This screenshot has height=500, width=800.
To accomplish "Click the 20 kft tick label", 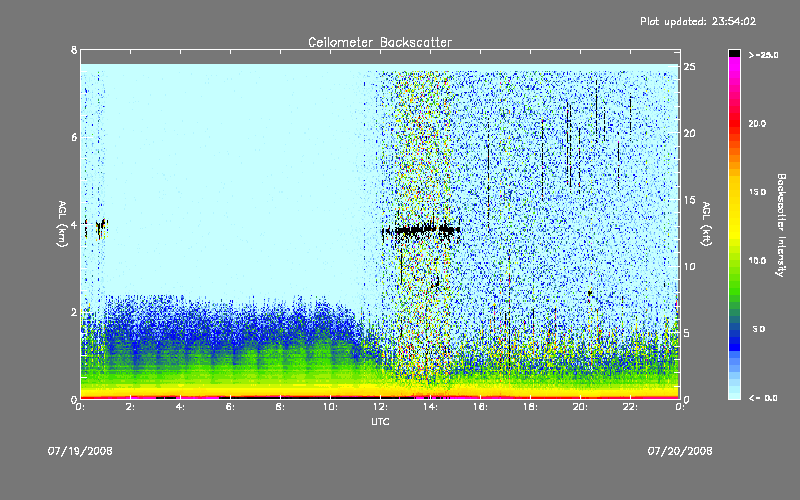I will pyautogui.click(x=690, y=133).
